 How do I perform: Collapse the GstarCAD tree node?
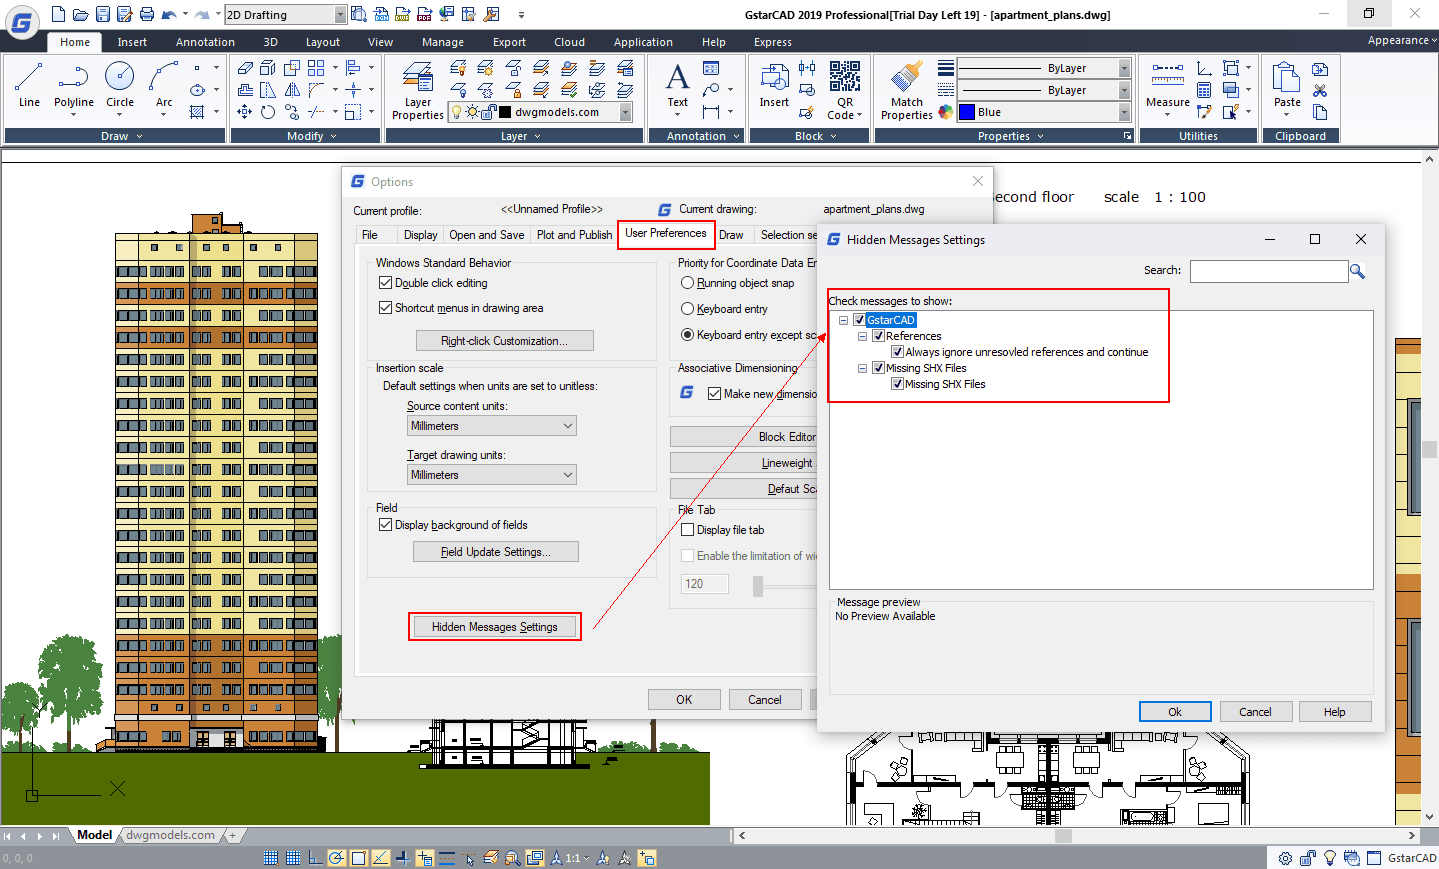point(843,320)
